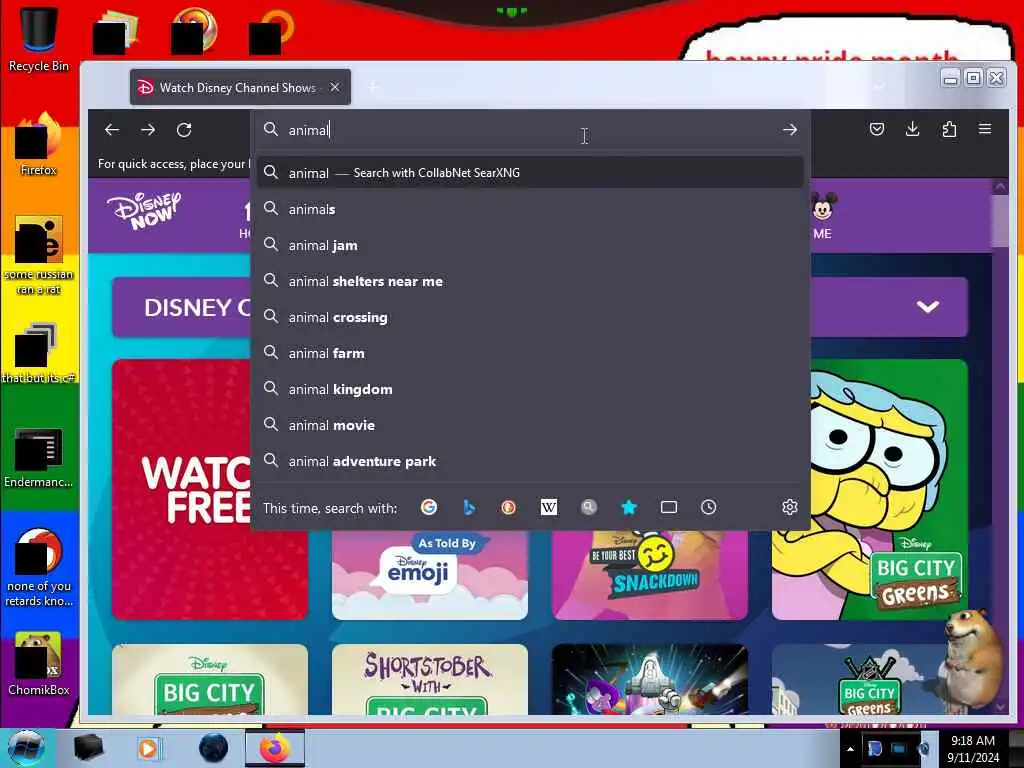Search this time with DuckDuckGo
This screenshot has width=1024, height=768.
click(x=508, y=507)
